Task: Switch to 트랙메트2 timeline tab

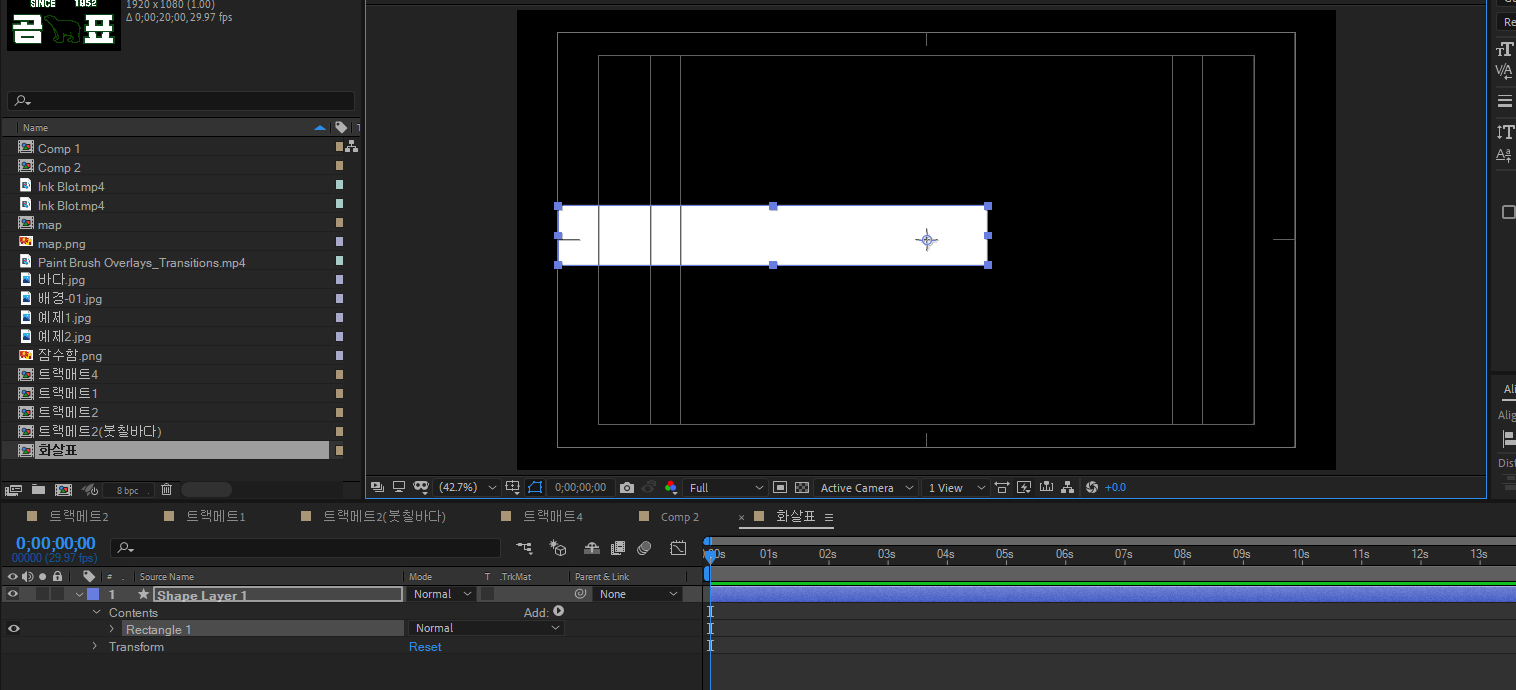Action: [x=78, y=516]
